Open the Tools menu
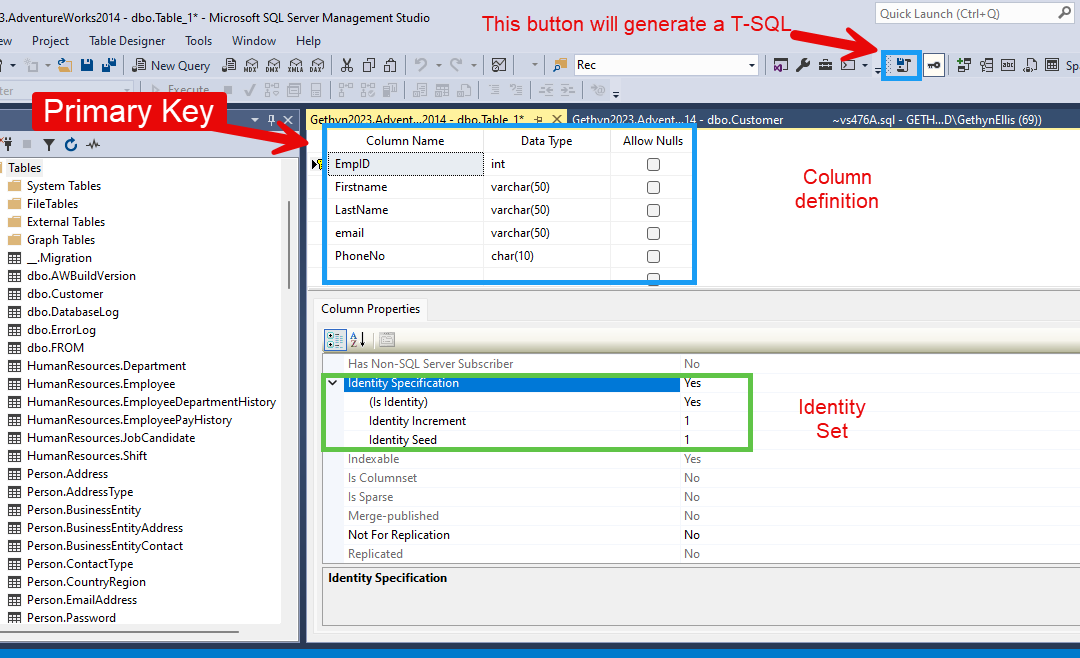This screenshot has width=1080, height=658. coord(198,41)
